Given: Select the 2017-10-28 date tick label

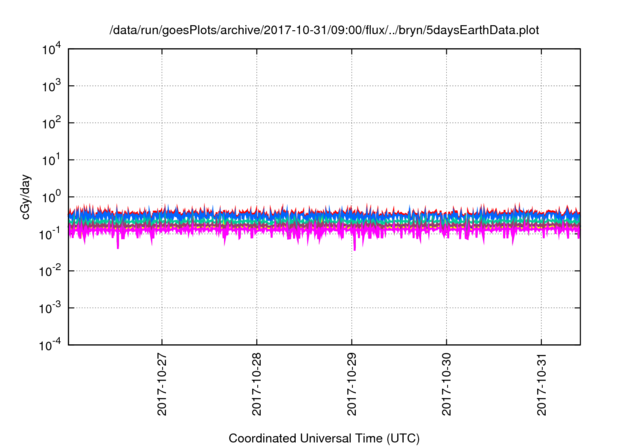Looking at the screenshot, I should tap(256, 384).
